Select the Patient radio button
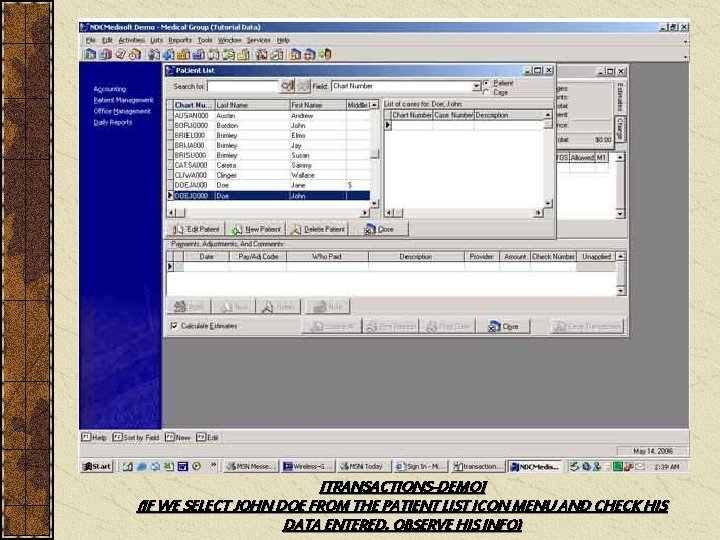This screenshot has height=540, width=720. (x=486, y=83)
